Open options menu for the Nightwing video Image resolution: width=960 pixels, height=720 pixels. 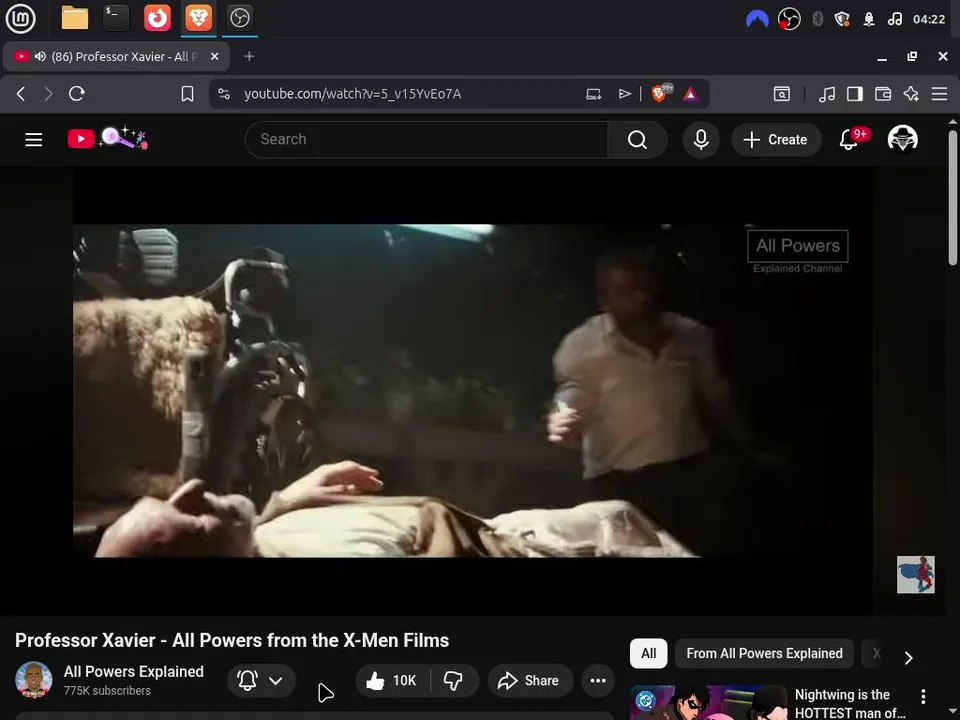pos(923,696)
